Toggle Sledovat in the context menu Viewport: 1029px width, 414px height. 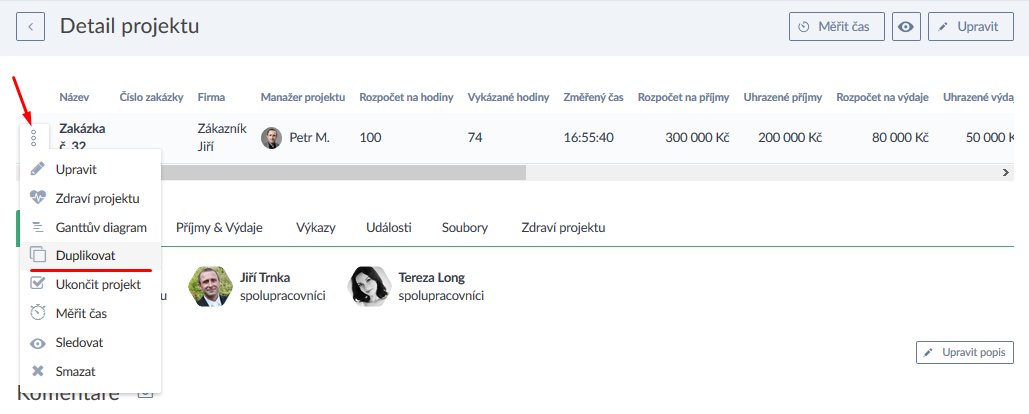79,342
